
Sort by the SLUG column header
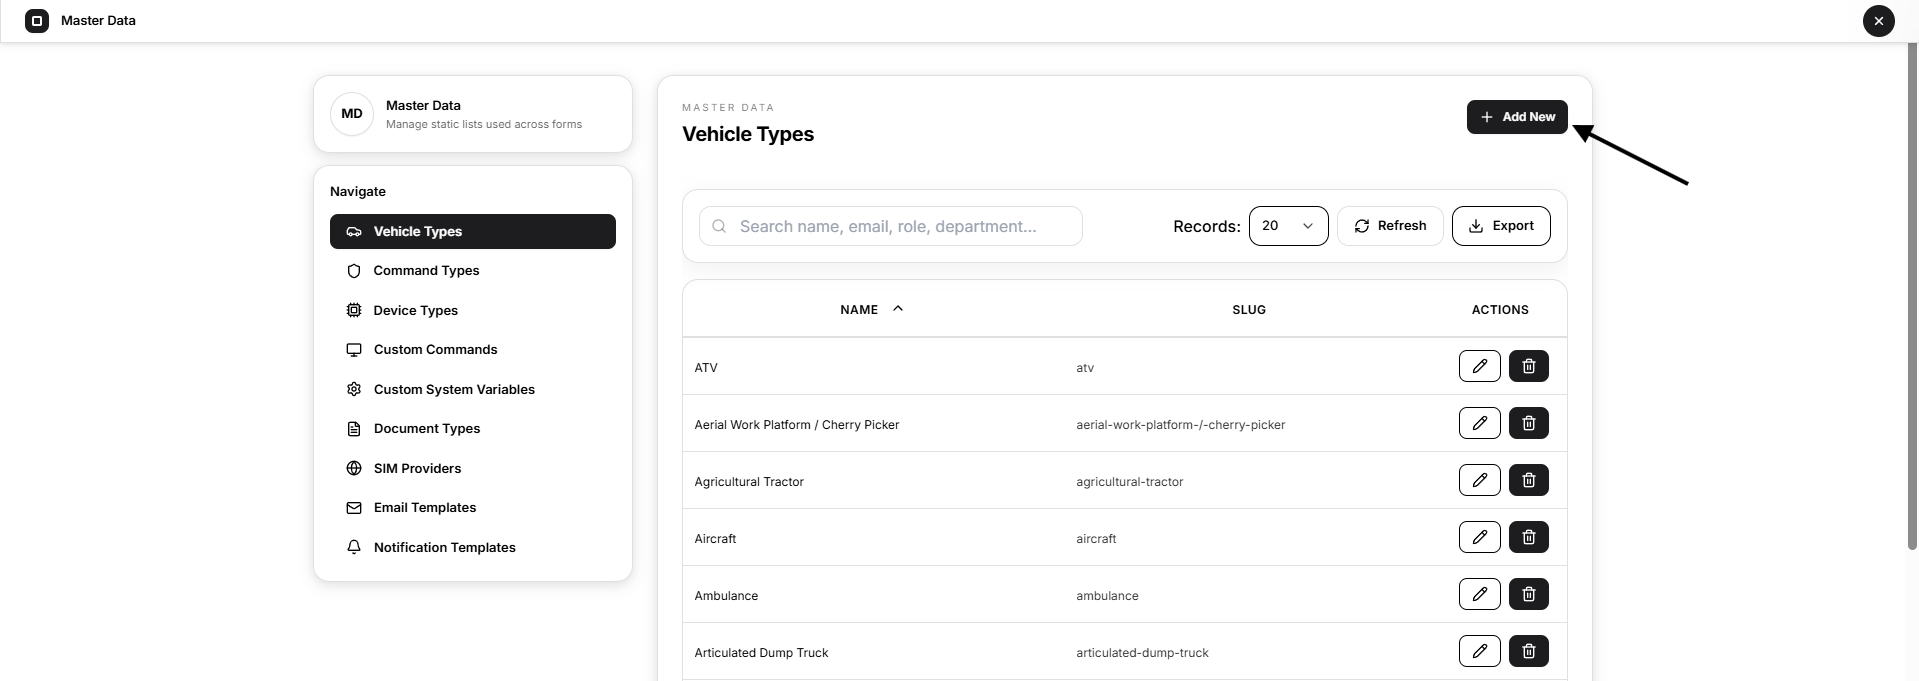click(1249, 310)
